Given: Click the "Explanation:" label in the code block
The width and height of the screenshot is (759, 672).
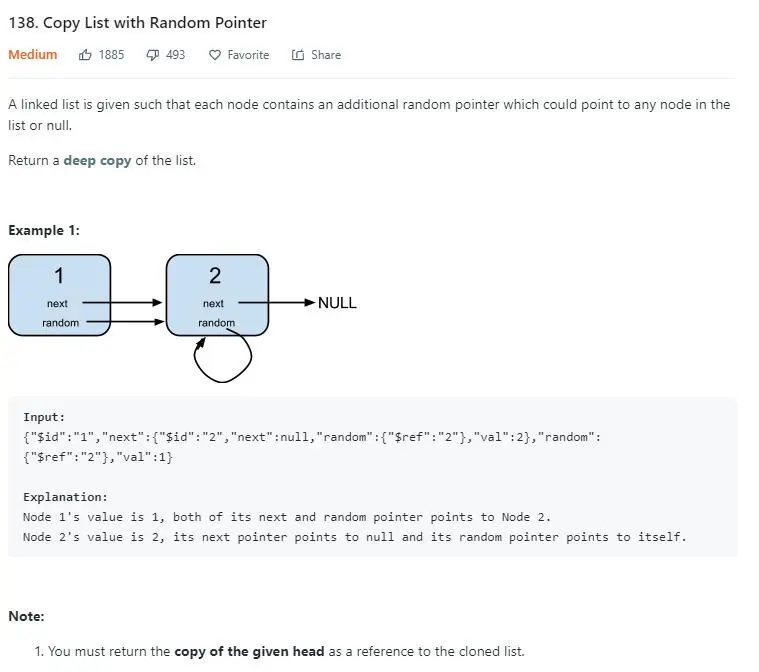Looking at the screenshot, I should click(65, 497).
